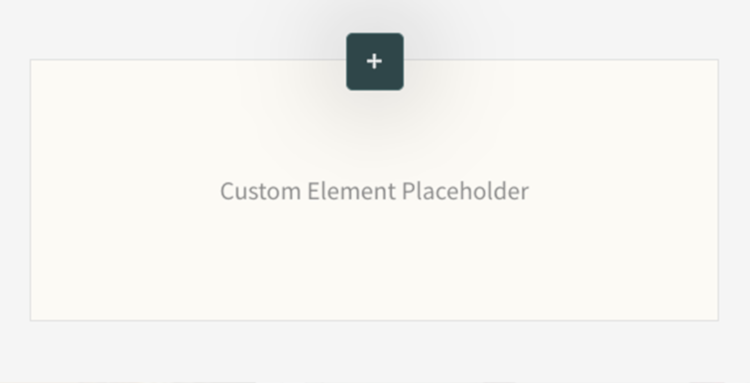Select the gray placeholder caption
The image size is (750, 383).
coord(375,191)
